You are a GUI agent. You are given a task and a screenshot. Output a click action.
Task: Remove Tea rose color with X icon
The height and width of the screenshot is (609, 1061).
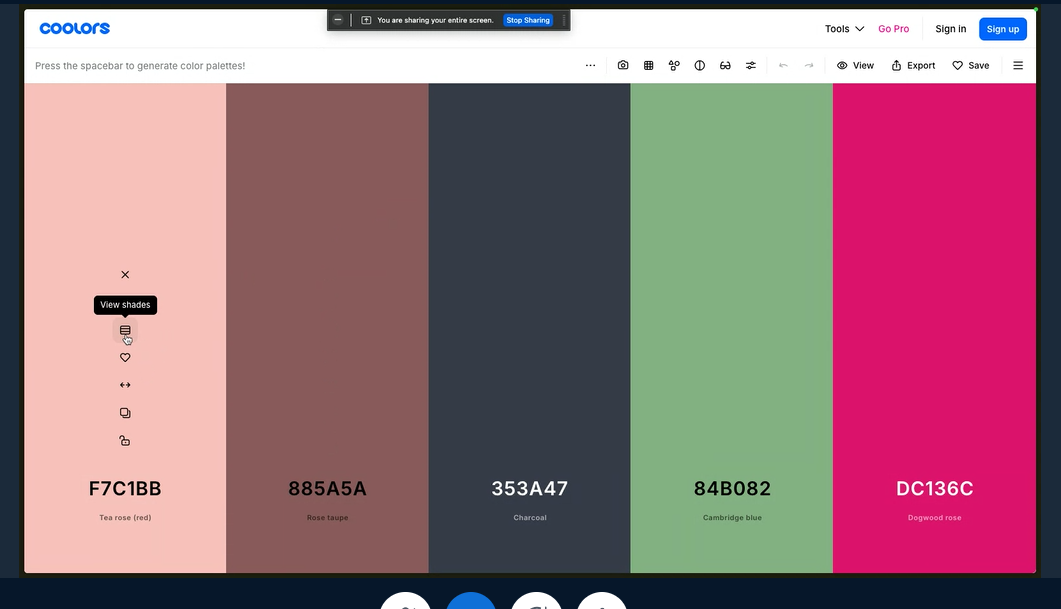coord(125,275)
